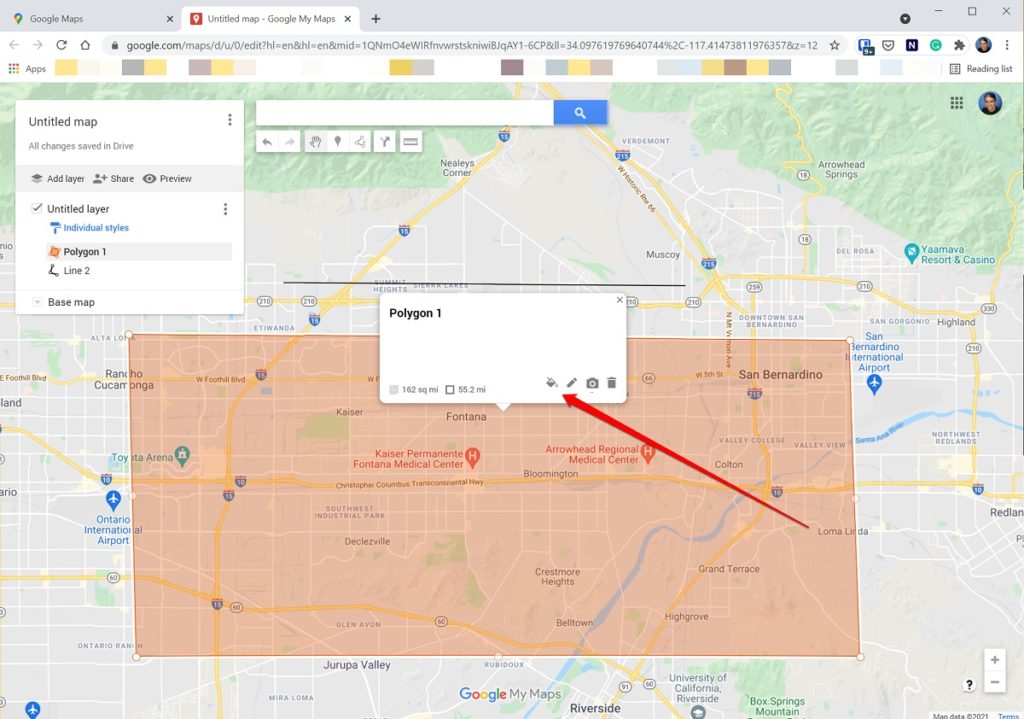Image resolution: width=1024 pixels, height=719 pixels.
Task: Expand the Base map options
Action: click(x=37, y=301)
